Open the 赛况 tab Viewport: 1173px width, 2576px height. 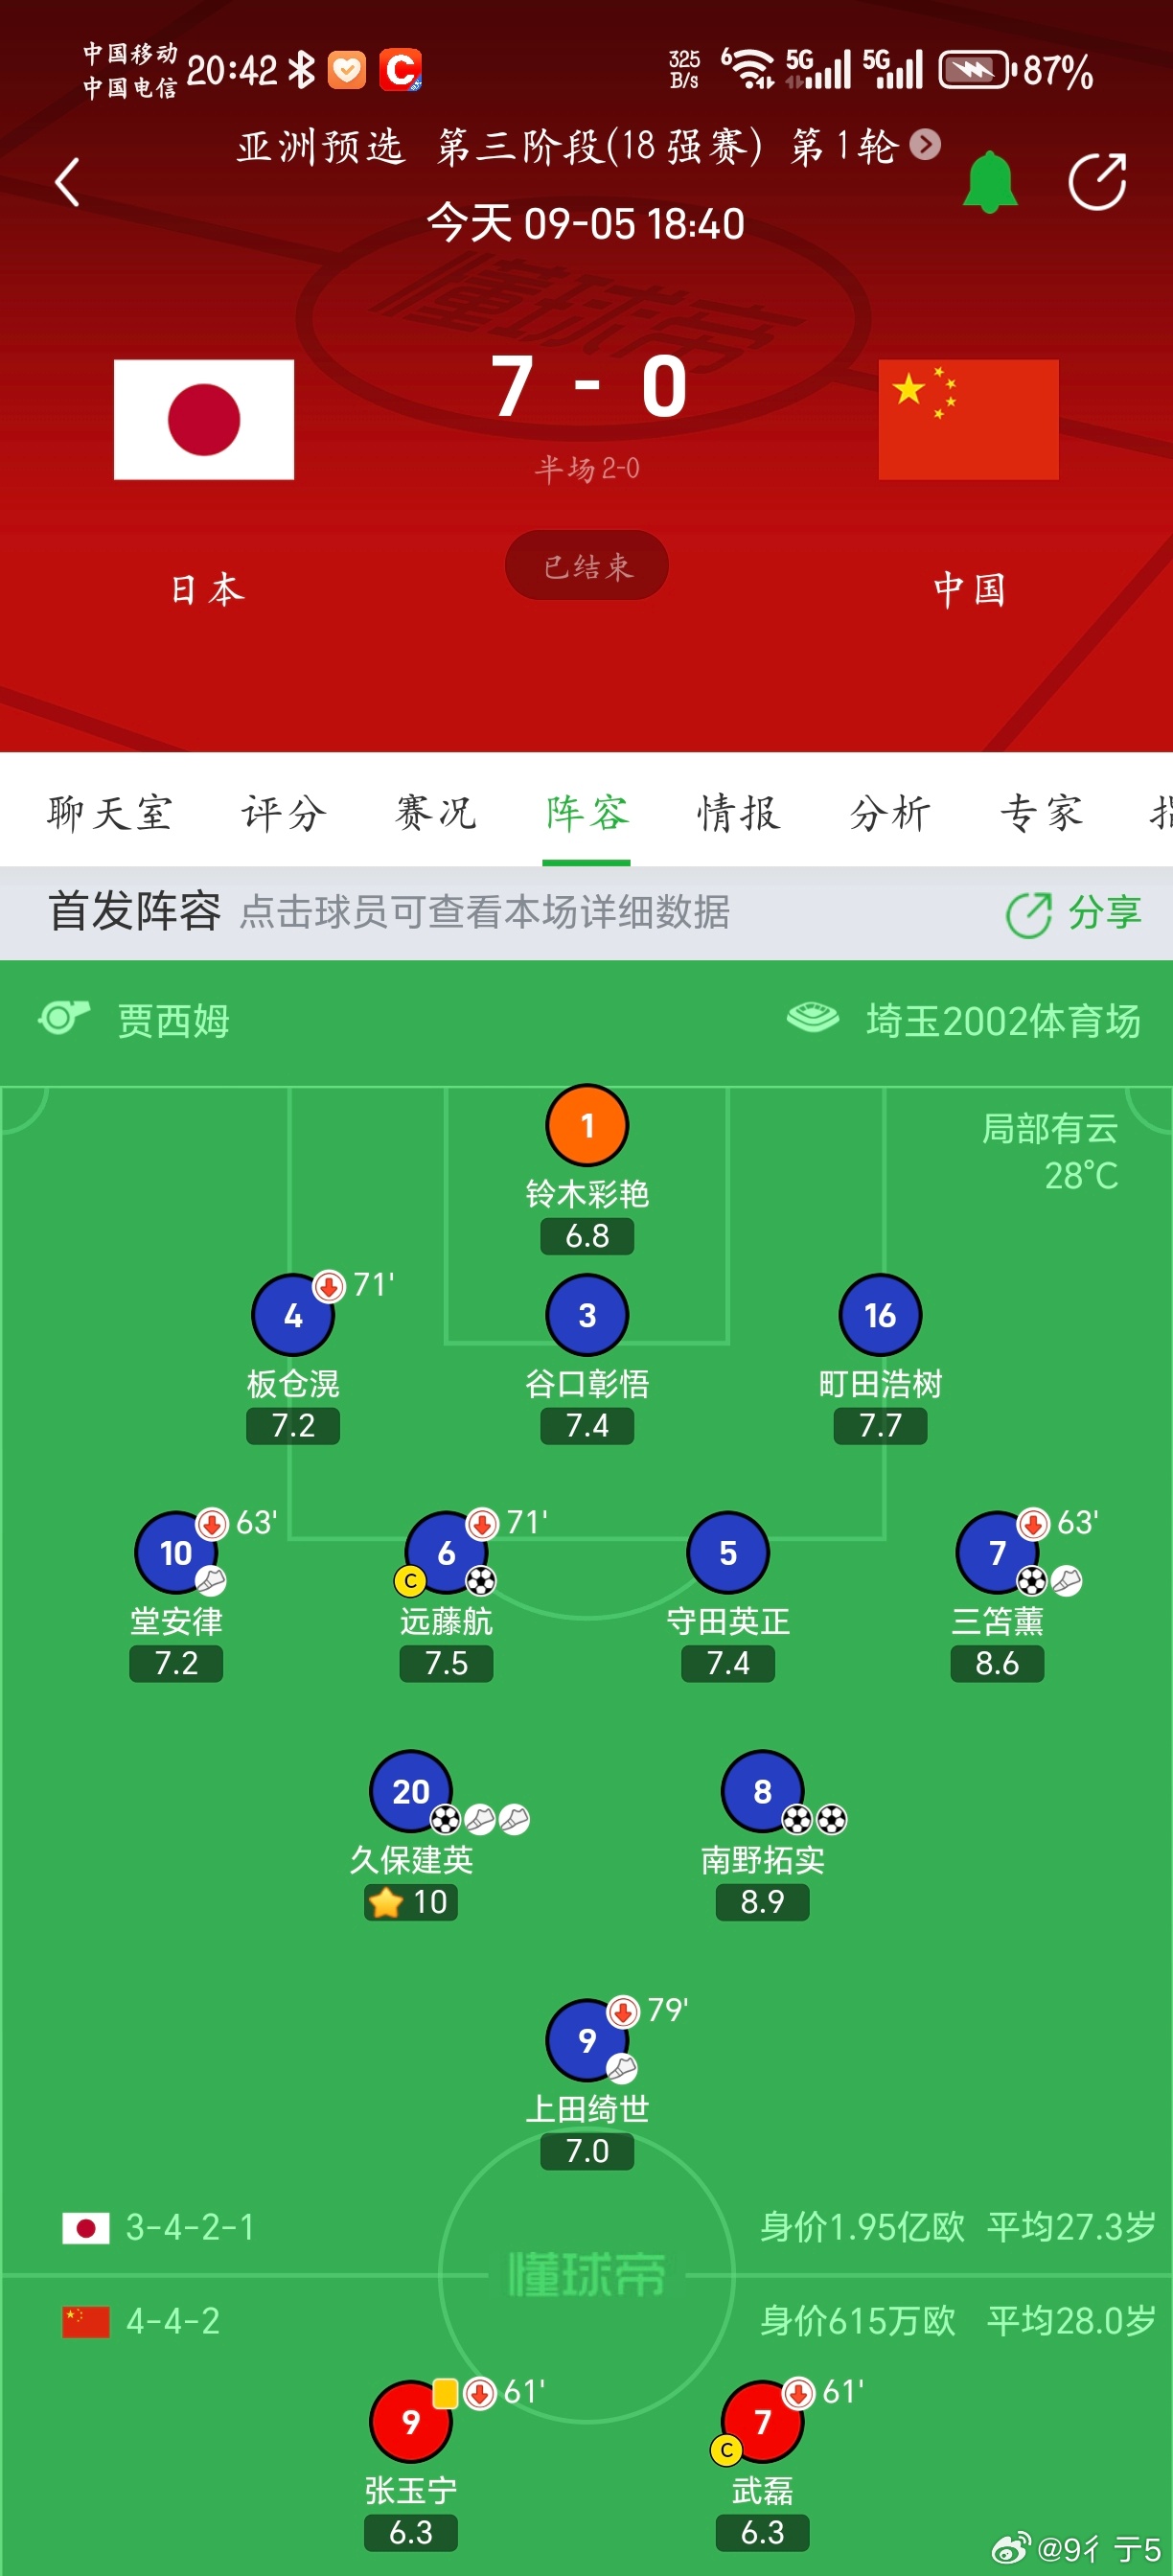pos(435,813)
